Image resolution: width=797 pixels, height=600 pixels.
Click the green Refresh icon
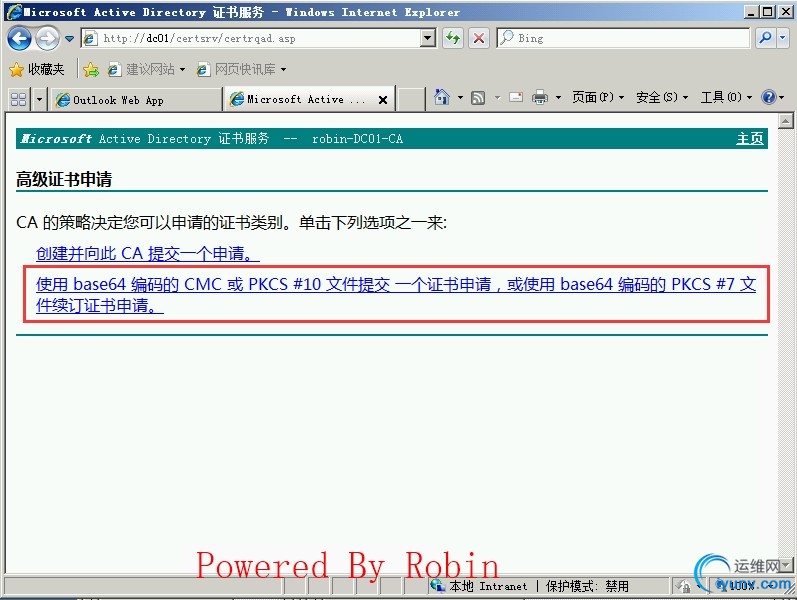tap(452, 38)
